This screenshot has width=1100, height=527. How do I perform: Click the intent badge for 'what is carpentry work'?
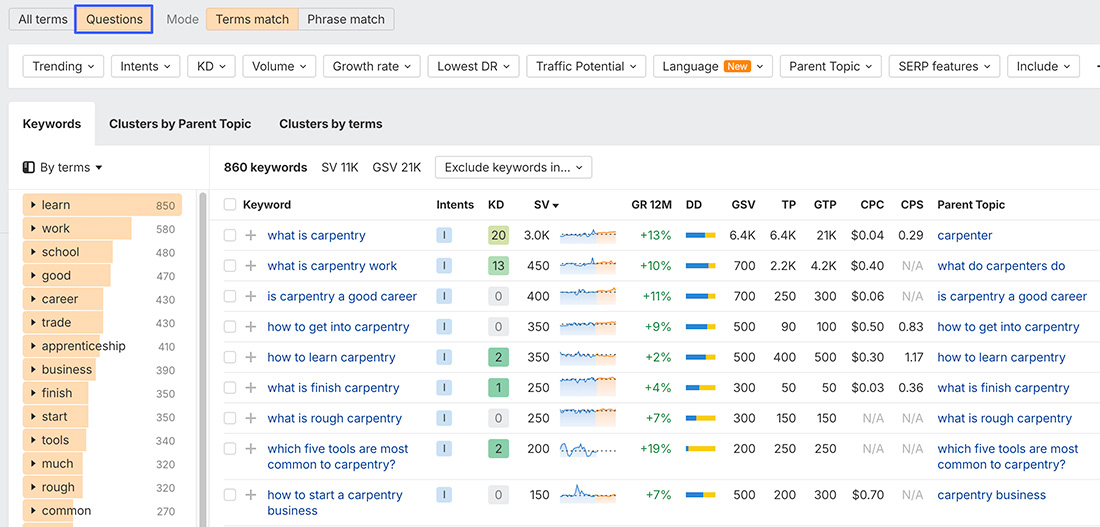pos(444,266)
